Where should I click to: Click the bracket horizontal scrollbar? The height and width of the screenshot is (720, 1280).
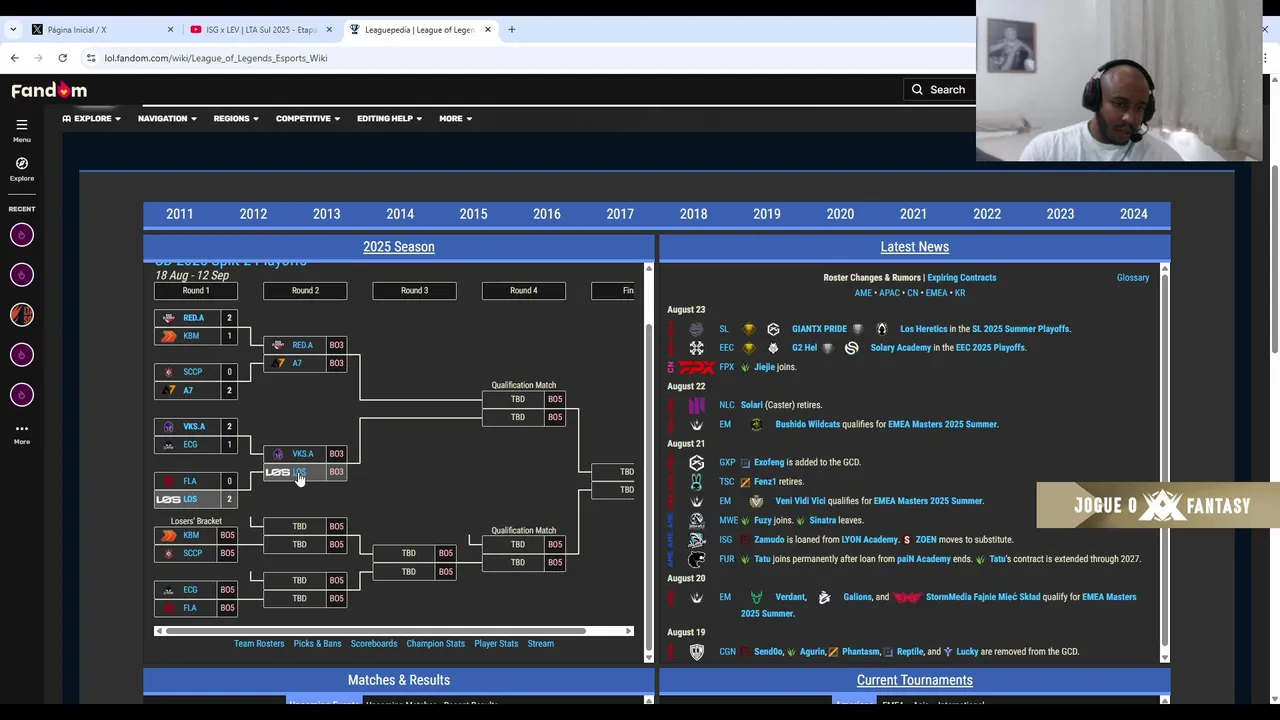click(x=376, y=631)
